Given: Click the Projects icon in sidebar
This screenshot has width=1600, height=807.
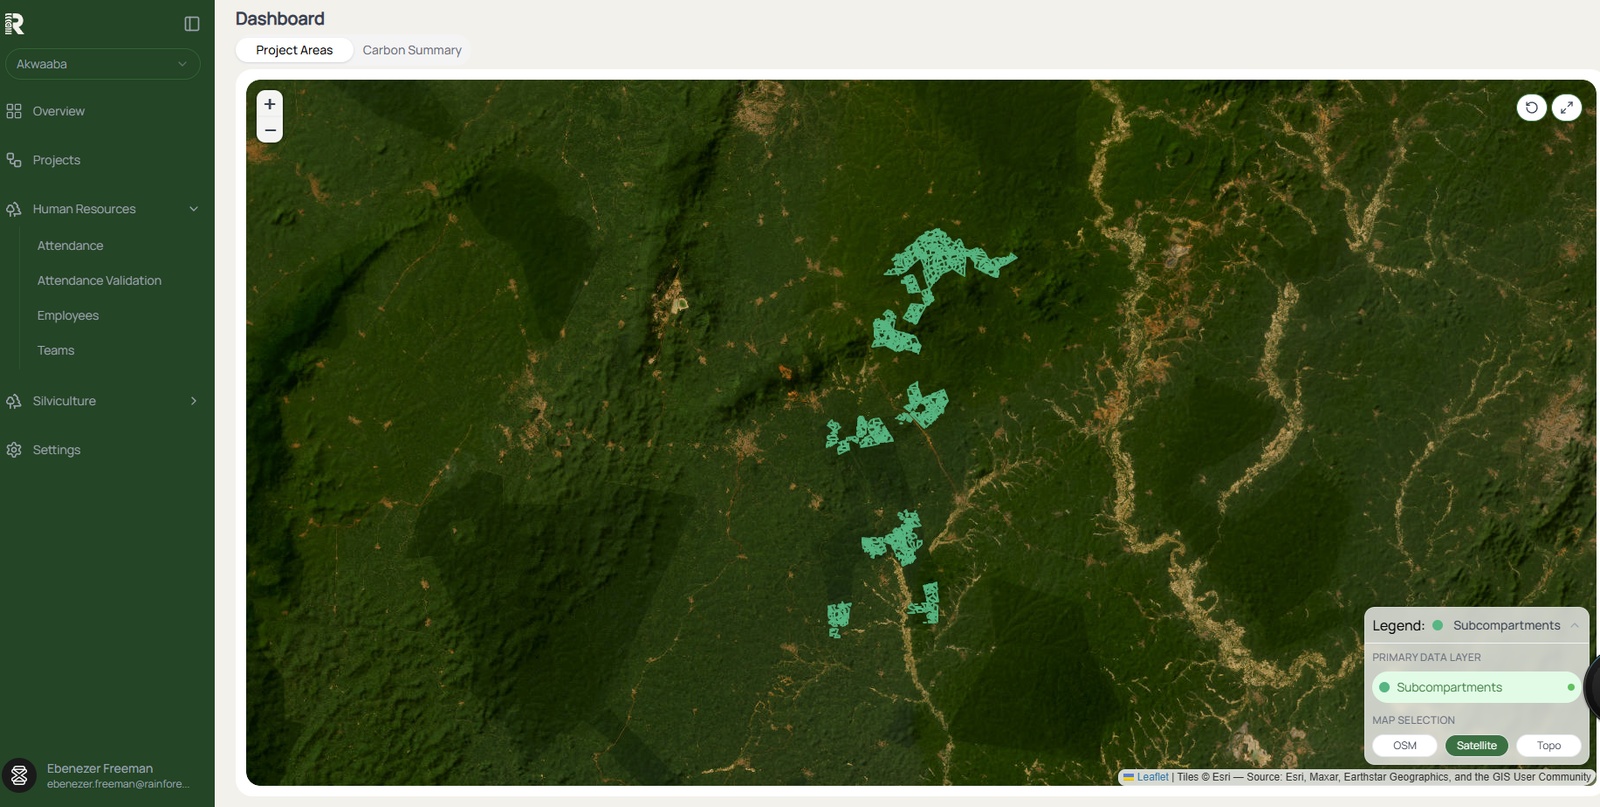Looking at the screenshot, I should 14,160.
